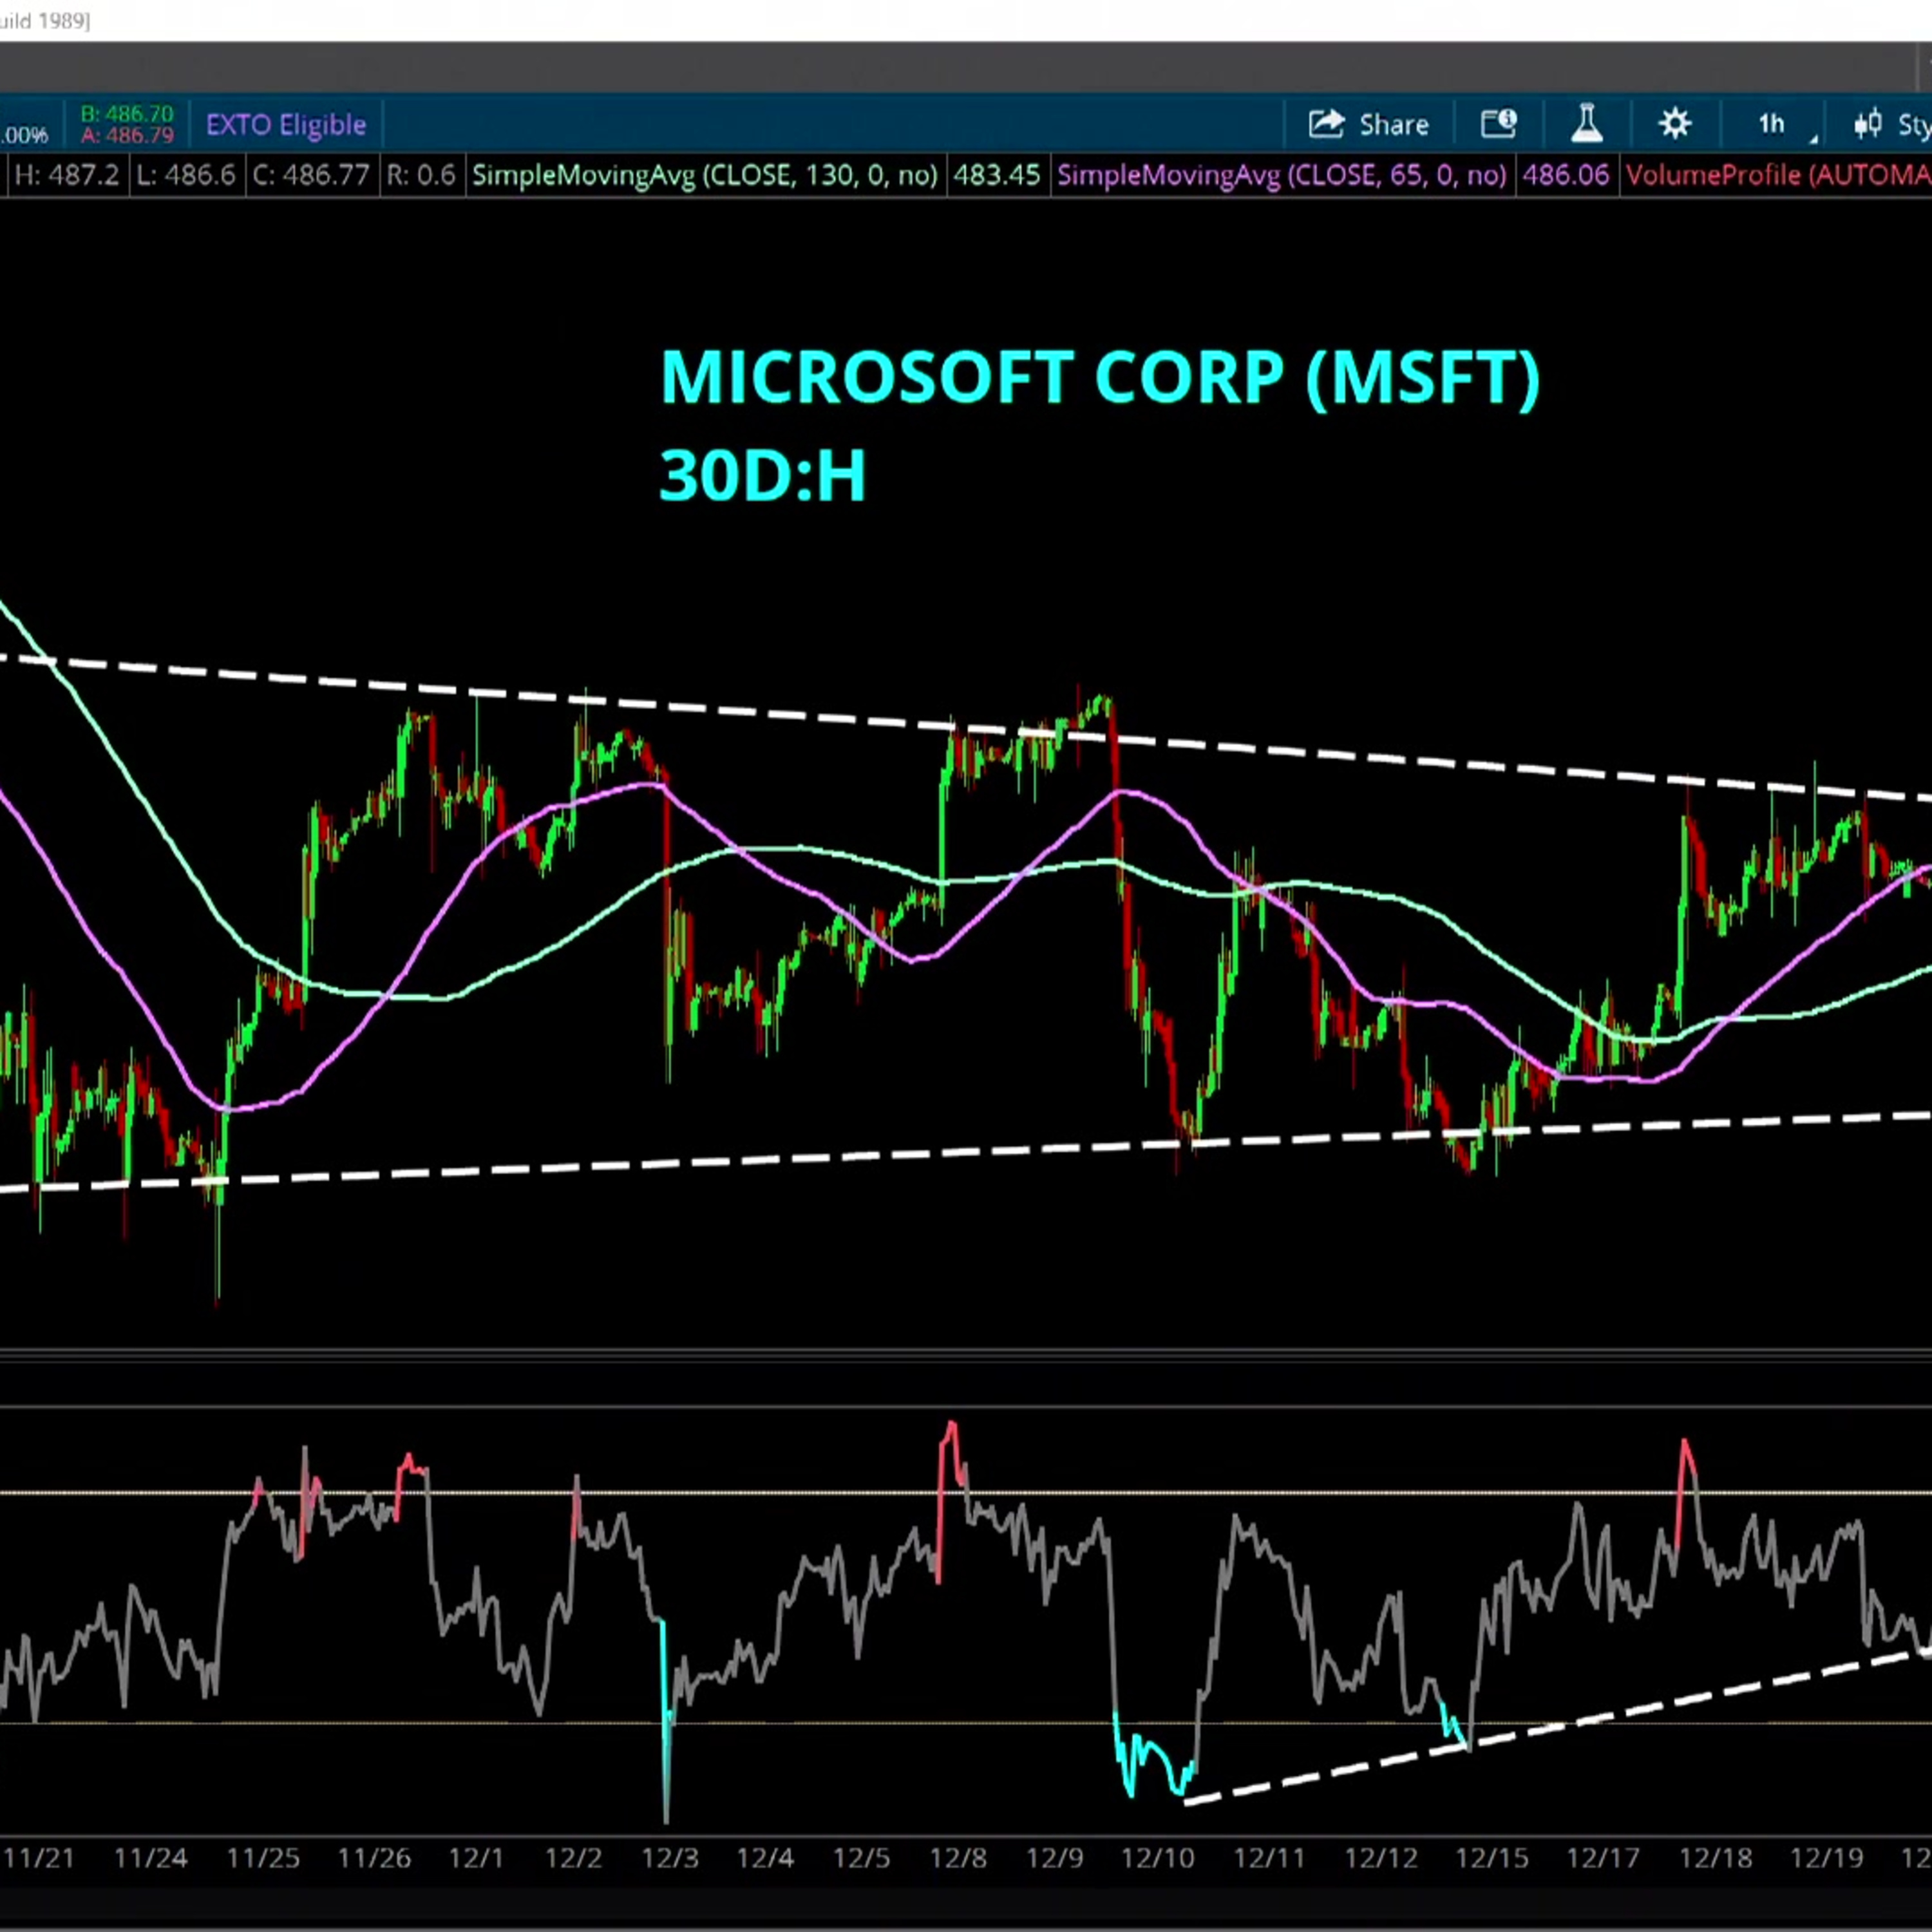Open the news/info panel icon
The image size is (1932, 1932).
click(x=1497, y=123)
